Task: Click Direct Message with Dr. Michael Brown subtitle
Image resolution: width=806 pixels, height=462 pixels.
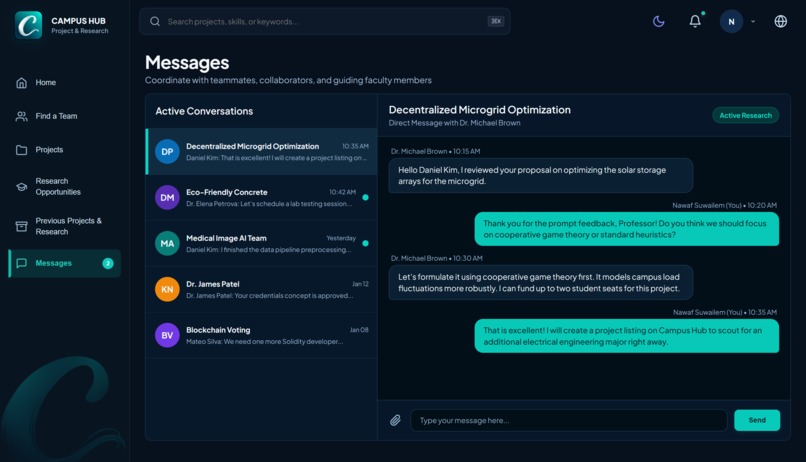Action: pos(454,123)
